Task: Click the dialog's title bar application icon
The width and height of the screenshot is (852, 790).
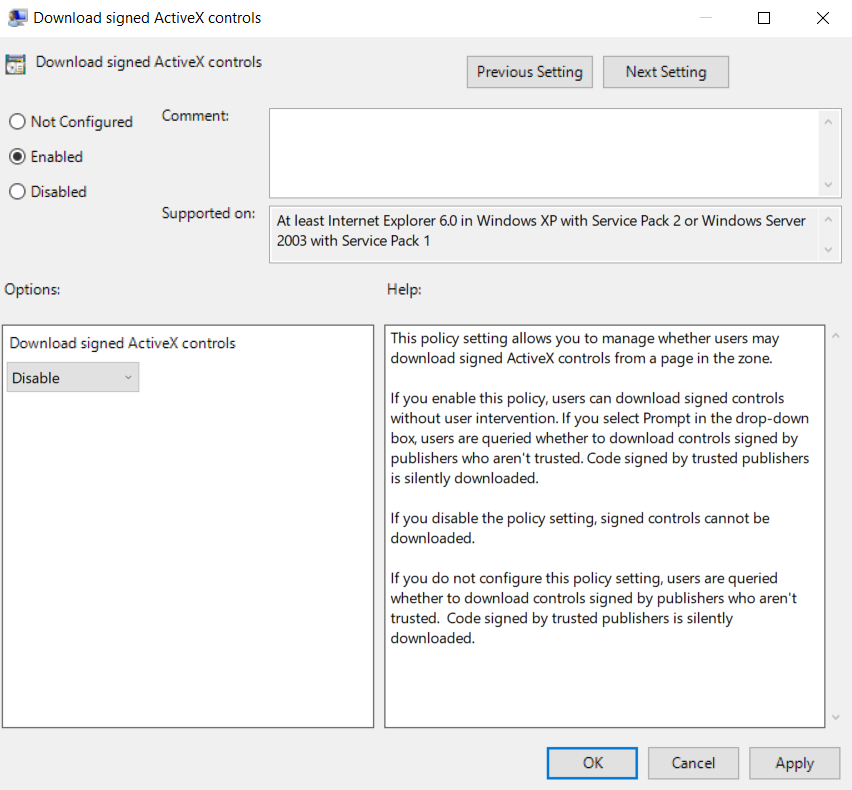Action: (16, 17)
